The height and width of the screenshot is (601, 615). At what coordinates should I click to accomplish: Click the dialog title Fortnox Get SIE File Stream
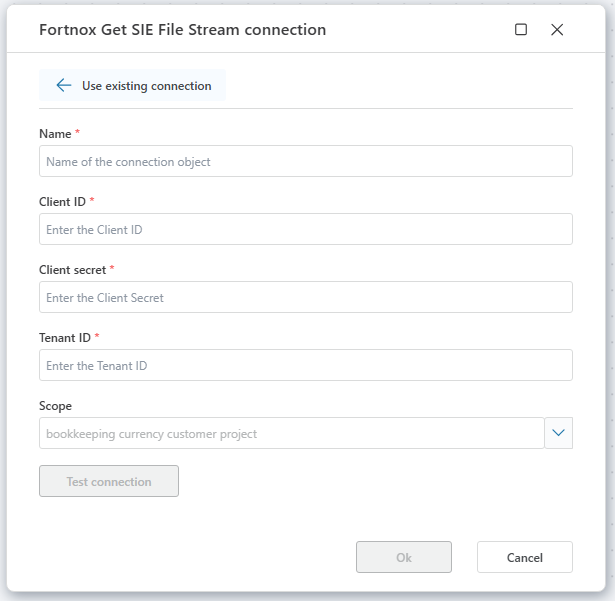[182, 30]
